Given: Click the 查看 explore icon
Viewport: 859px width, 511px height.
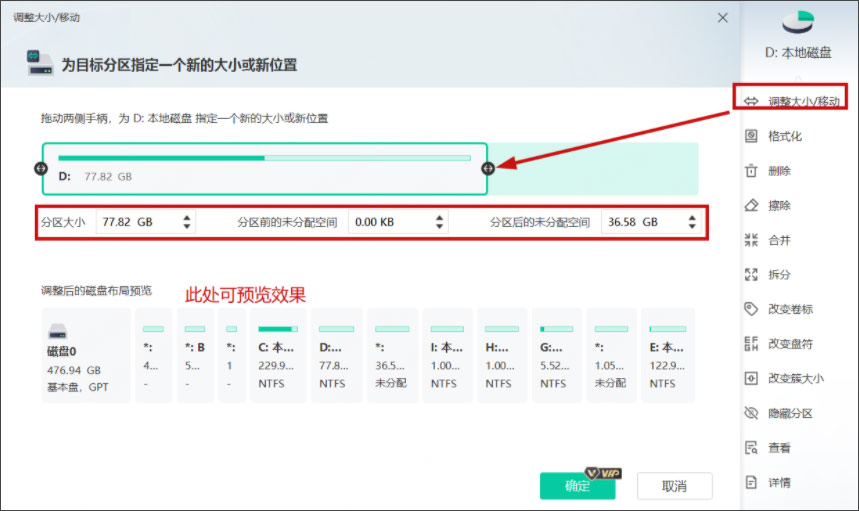Looking at the screenshot, I should click(x=751, y=448).
